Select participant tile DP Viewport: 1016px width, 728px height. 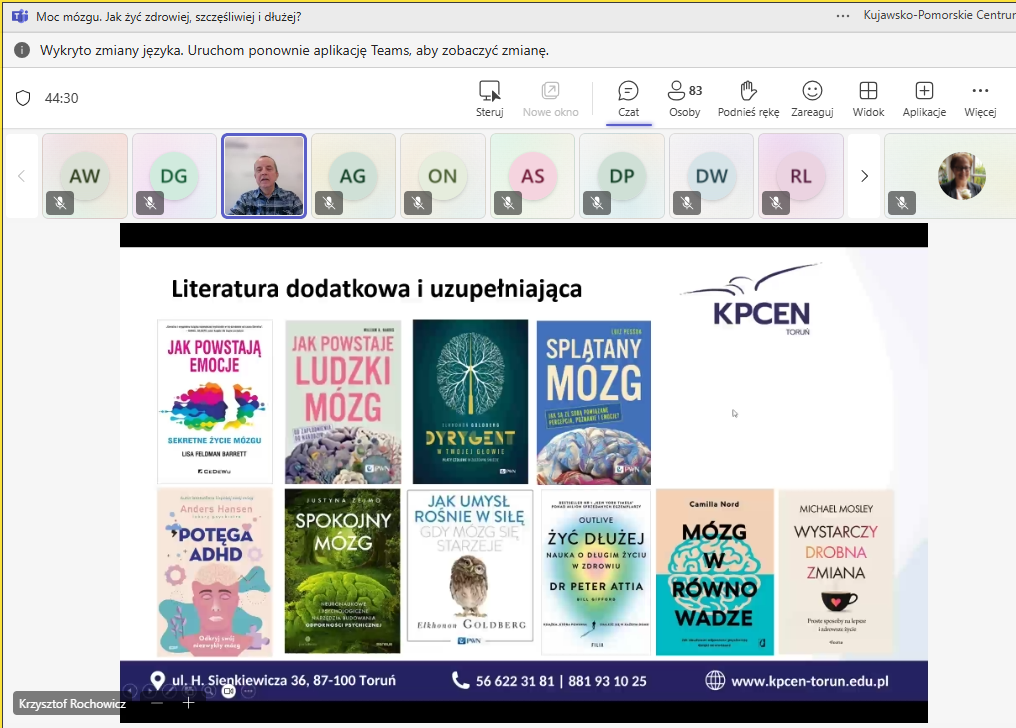622,176
